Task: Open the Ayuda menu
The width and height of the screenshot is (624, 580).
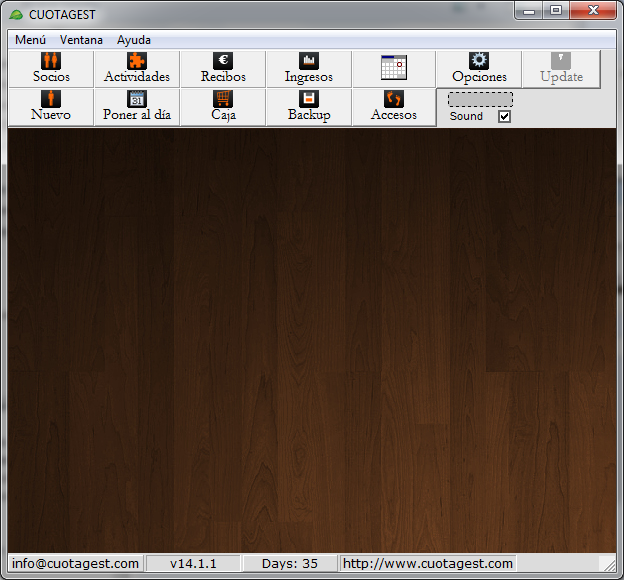Action: pos(134,40)
